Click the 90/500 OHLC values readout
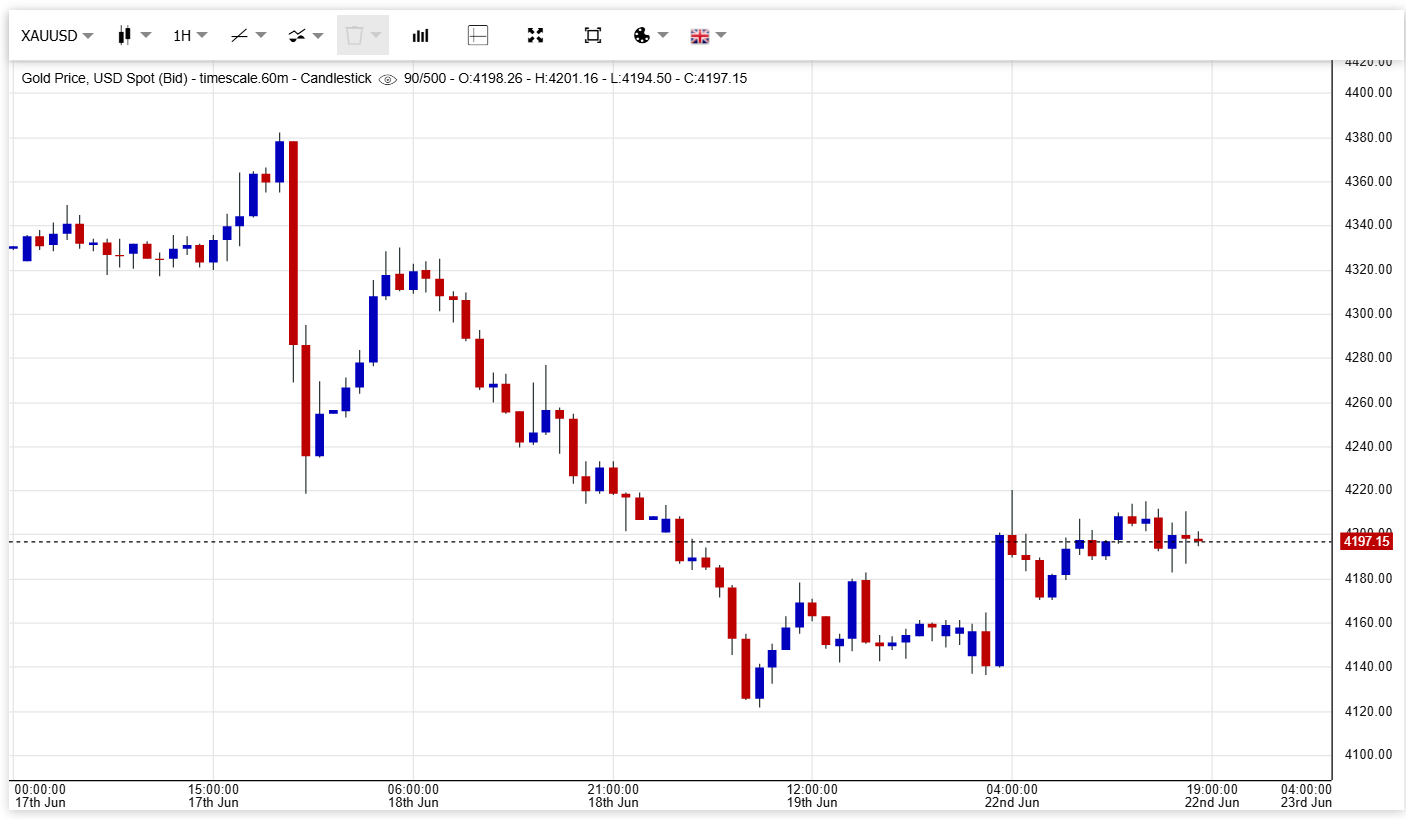The image size is (1406, 819). pos(575,78)
